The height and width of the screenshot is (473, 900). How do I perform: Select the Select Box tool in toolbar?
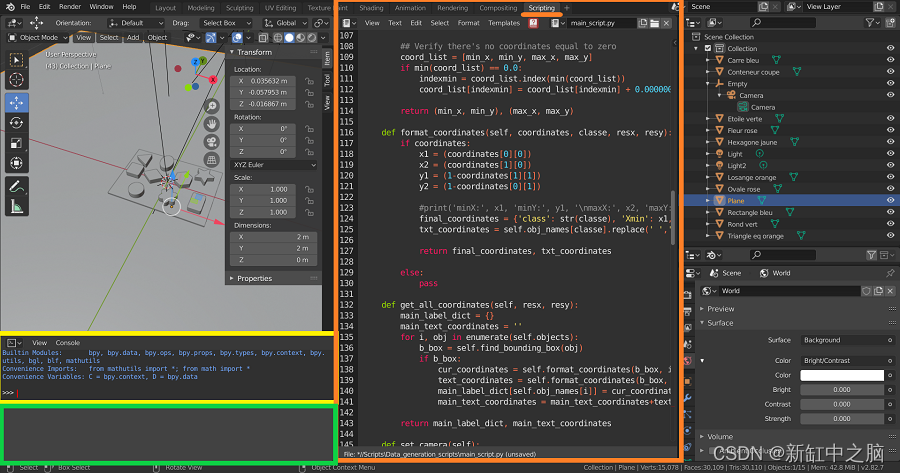point(17,60)
